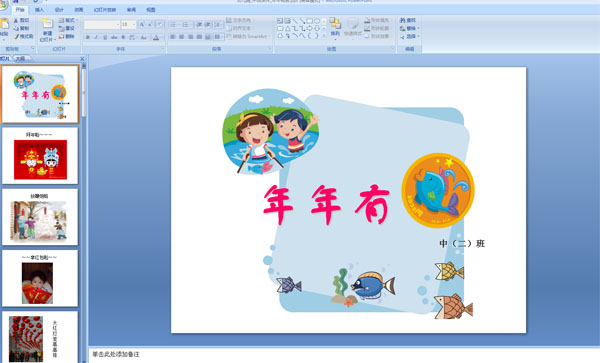Click the bulleted list icon

coord(173,24)
